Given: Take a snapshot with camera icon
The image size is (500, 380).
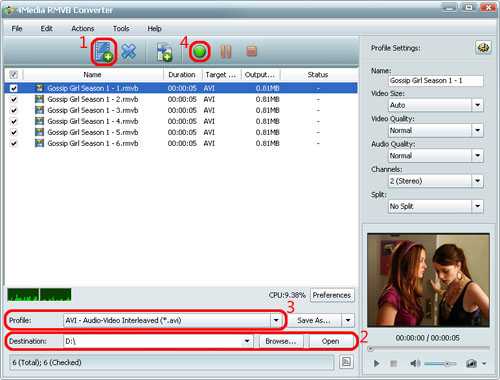Looking at the screenshot, I should pos(471,363).
